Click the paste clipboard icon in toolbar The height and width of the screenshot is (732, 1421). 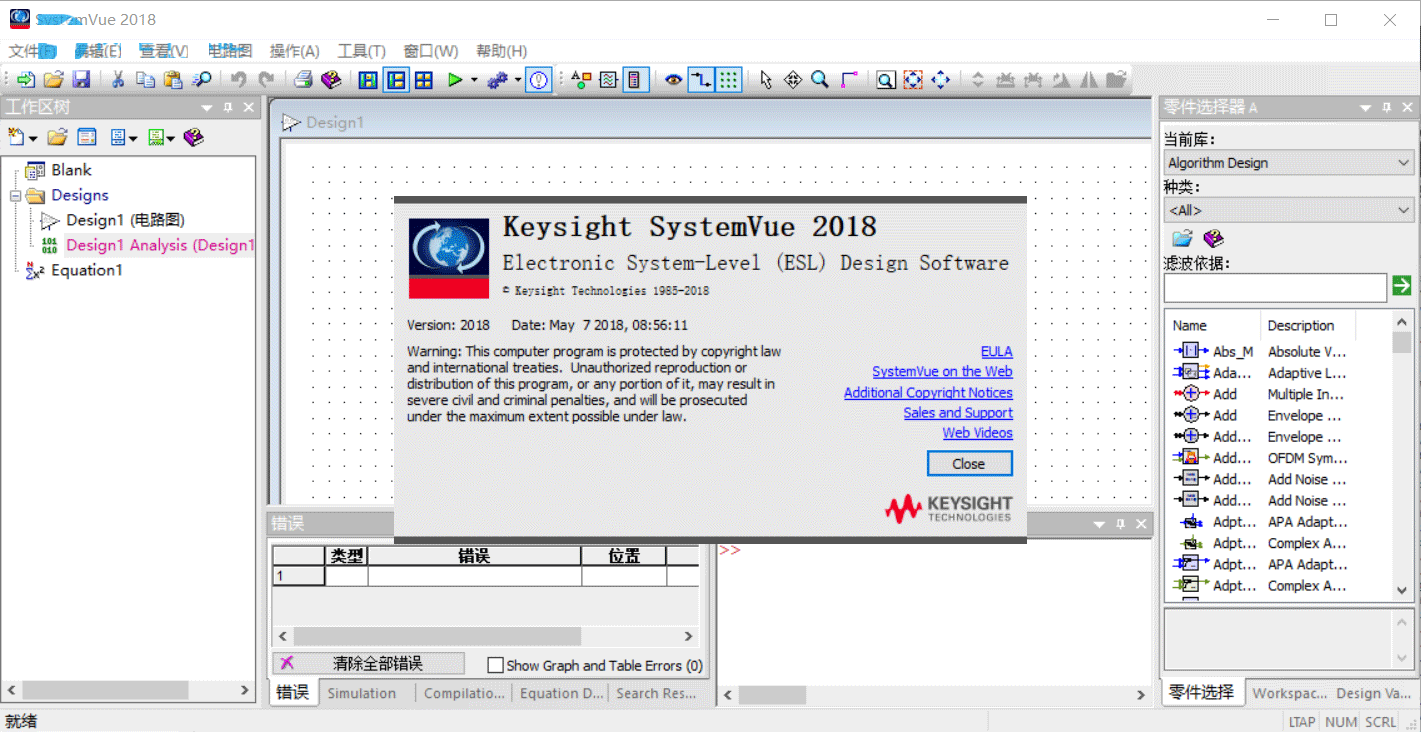173,80
